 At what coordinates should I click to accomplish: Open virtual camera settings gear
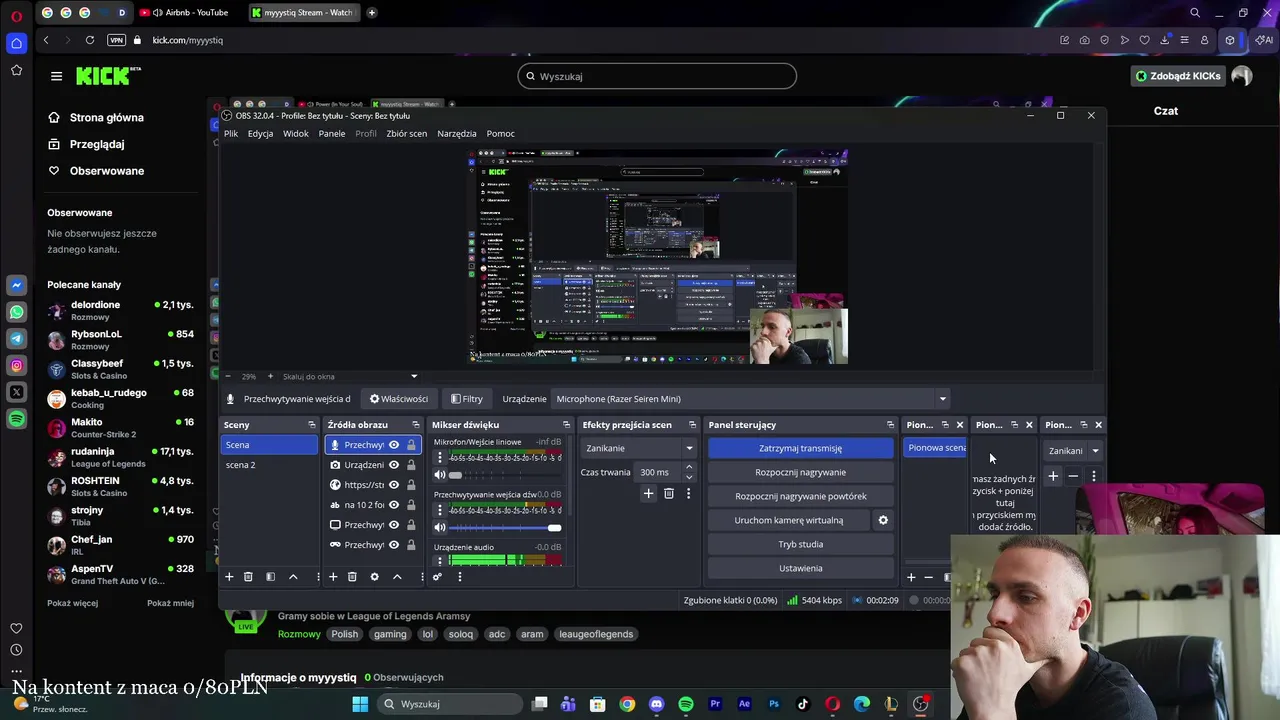[883, 520]
